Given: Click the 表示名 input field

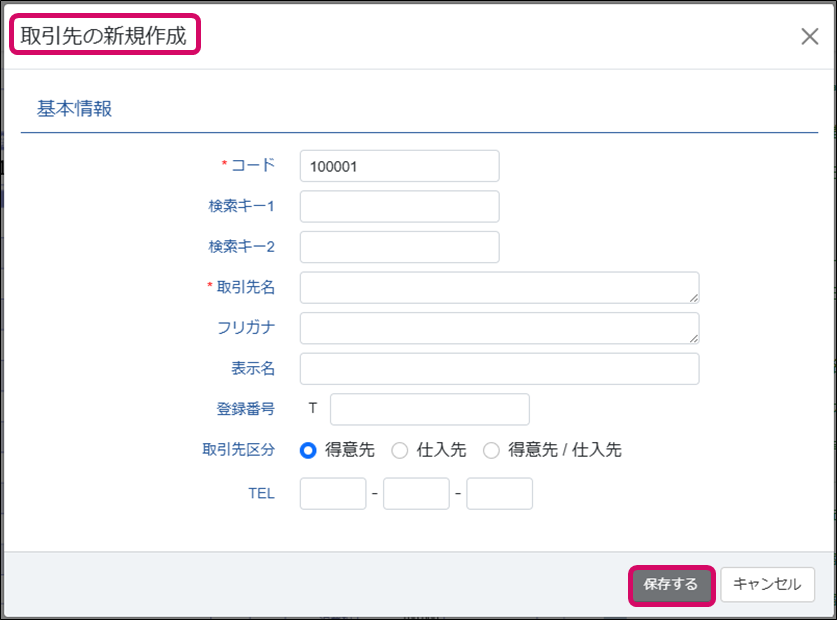Looking at the screenshot, I should point(499,368).
